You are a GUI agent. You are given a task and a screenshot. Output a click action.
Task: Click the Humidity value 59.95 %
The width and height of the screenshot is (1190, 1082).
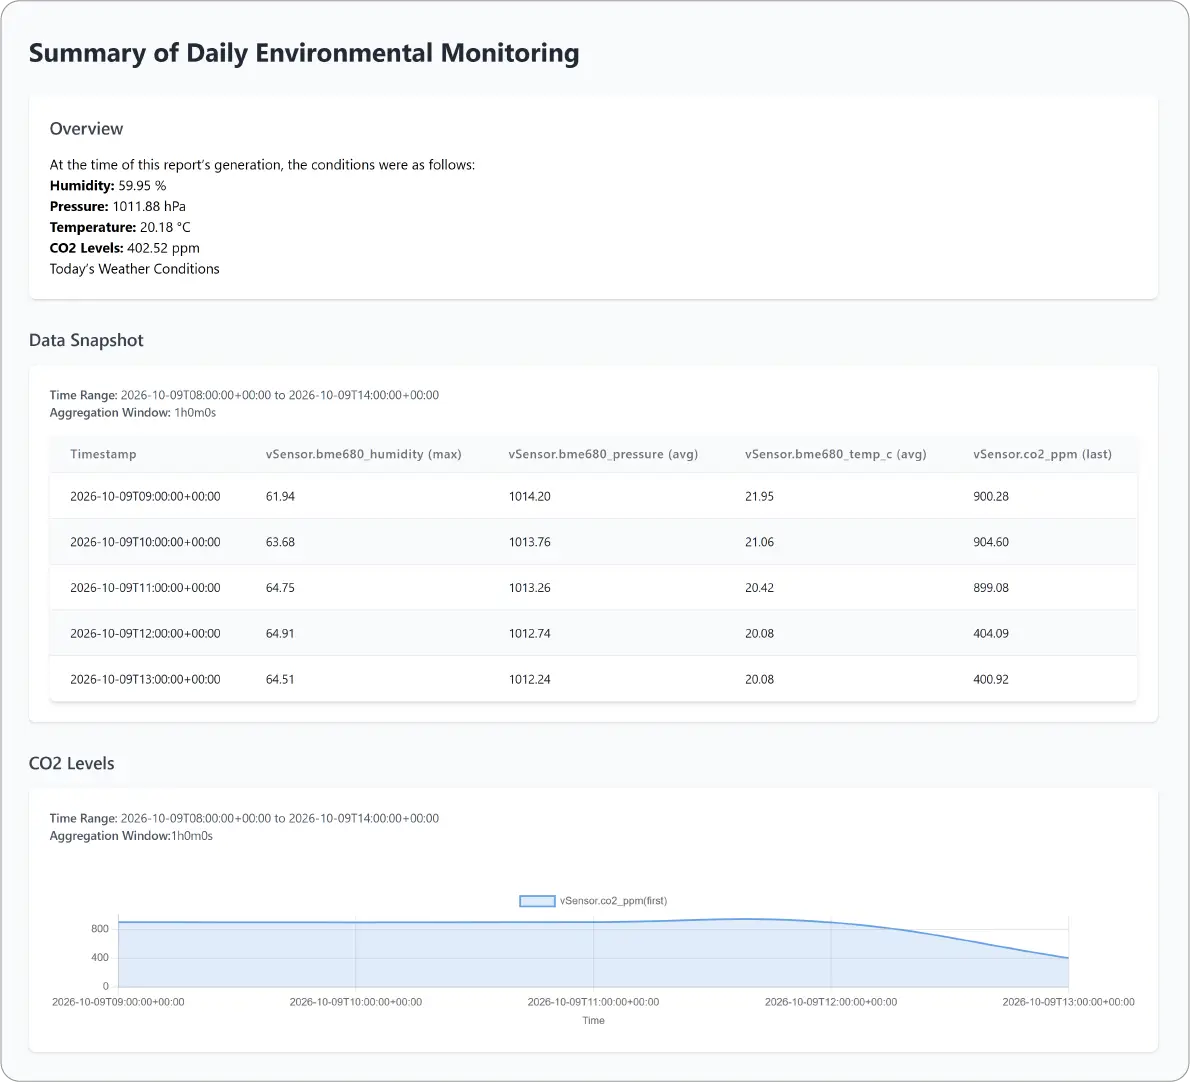(x=142, y=186)
